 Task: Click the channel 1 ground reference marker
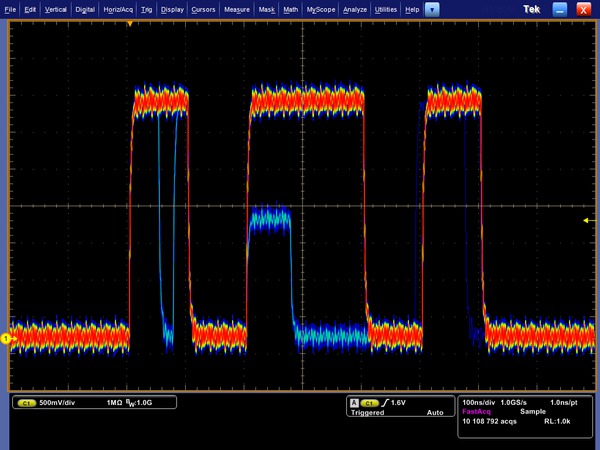(6, 339)
